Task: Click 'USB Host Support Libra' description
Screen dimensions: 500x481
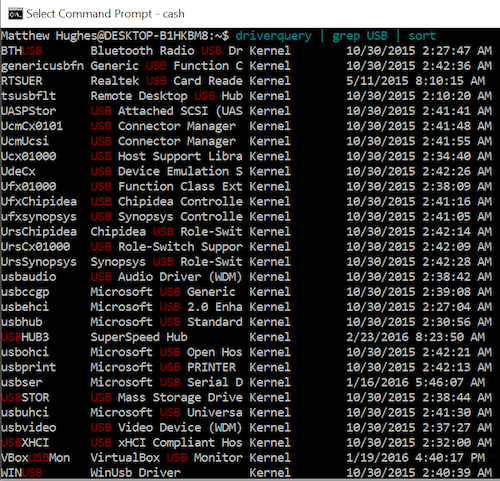Action: pyautogui.click(x=166, y=156)
